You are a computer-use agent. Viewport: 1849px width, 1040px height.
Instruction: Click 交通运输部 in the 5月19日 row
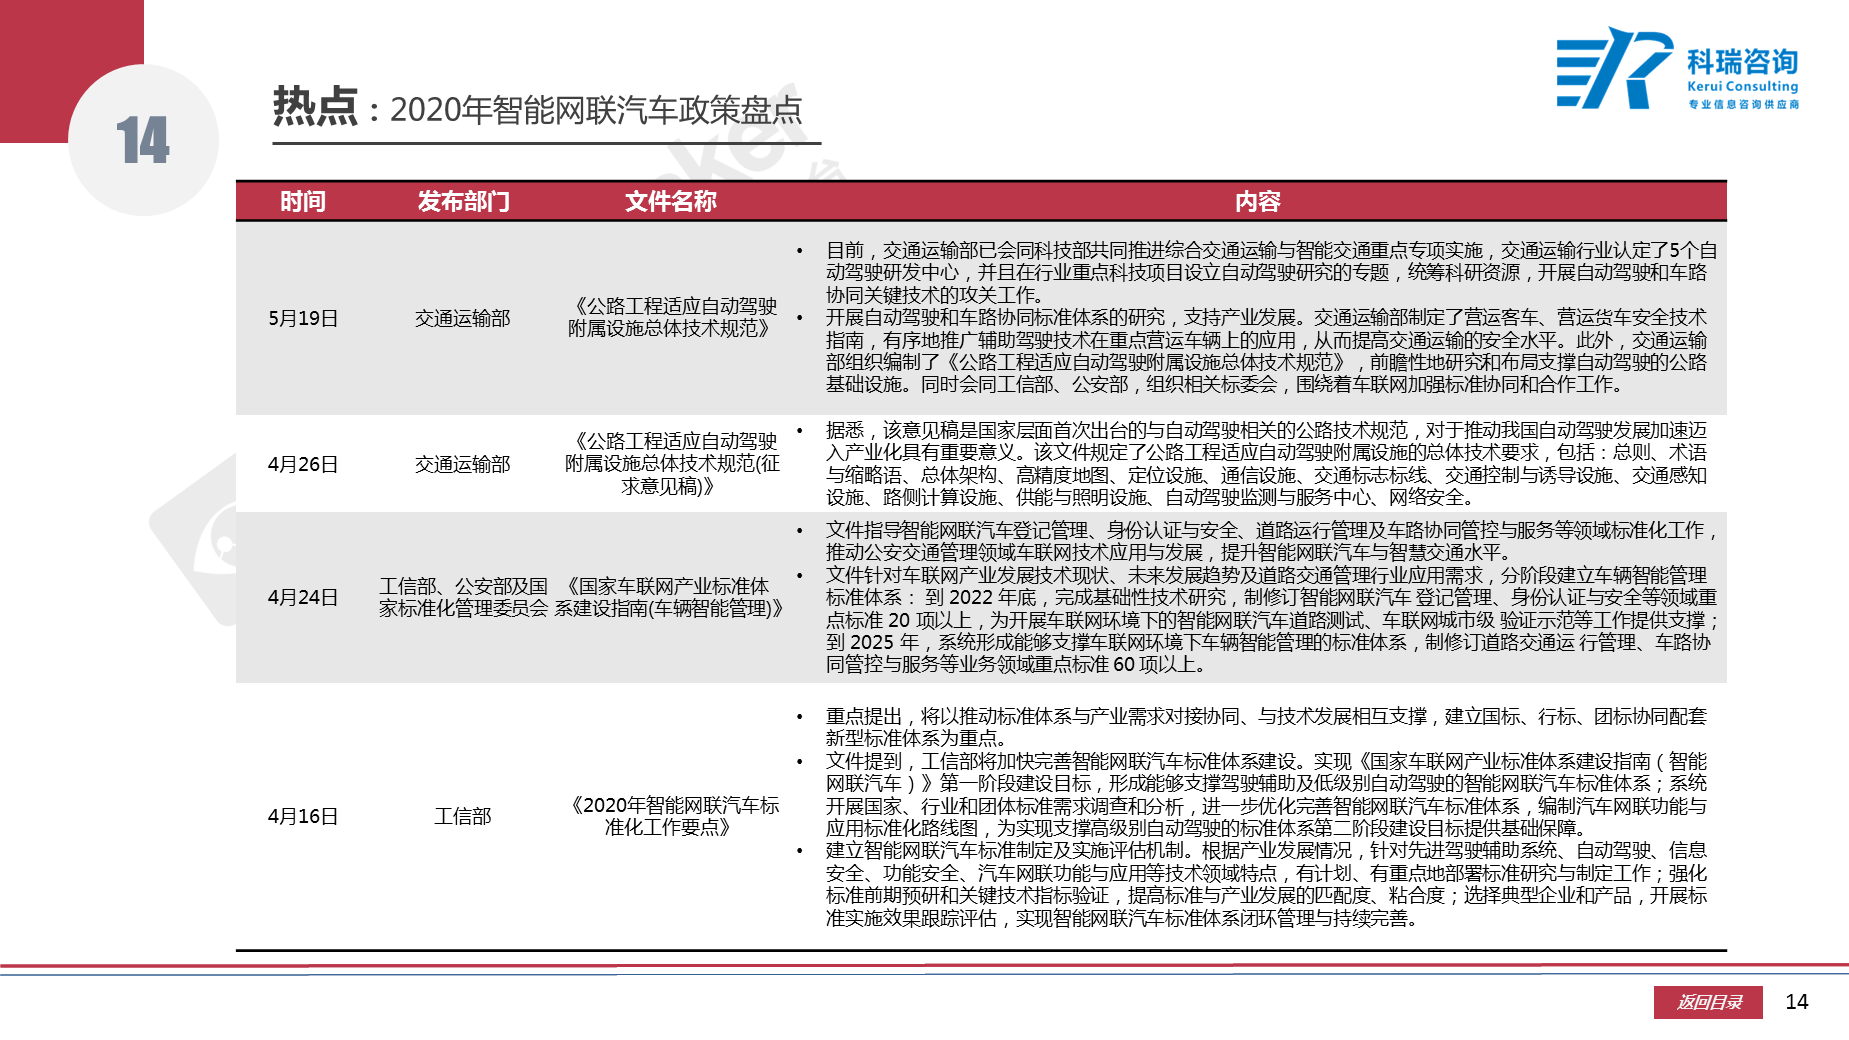pyautogui.click(x=463, y=318)
